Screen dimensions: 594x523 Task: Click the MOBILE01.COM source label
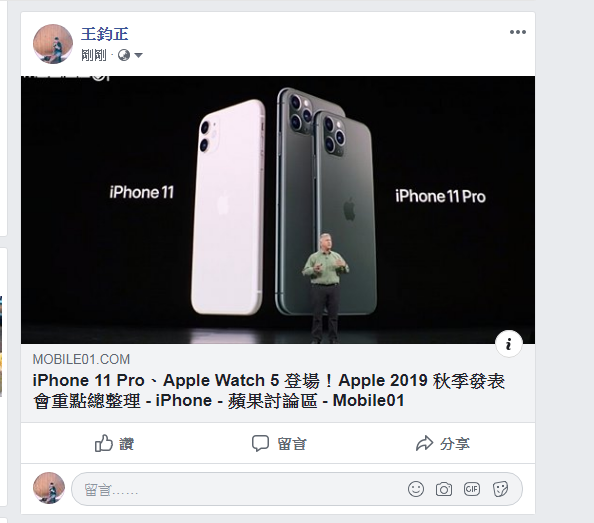(81, 359)
